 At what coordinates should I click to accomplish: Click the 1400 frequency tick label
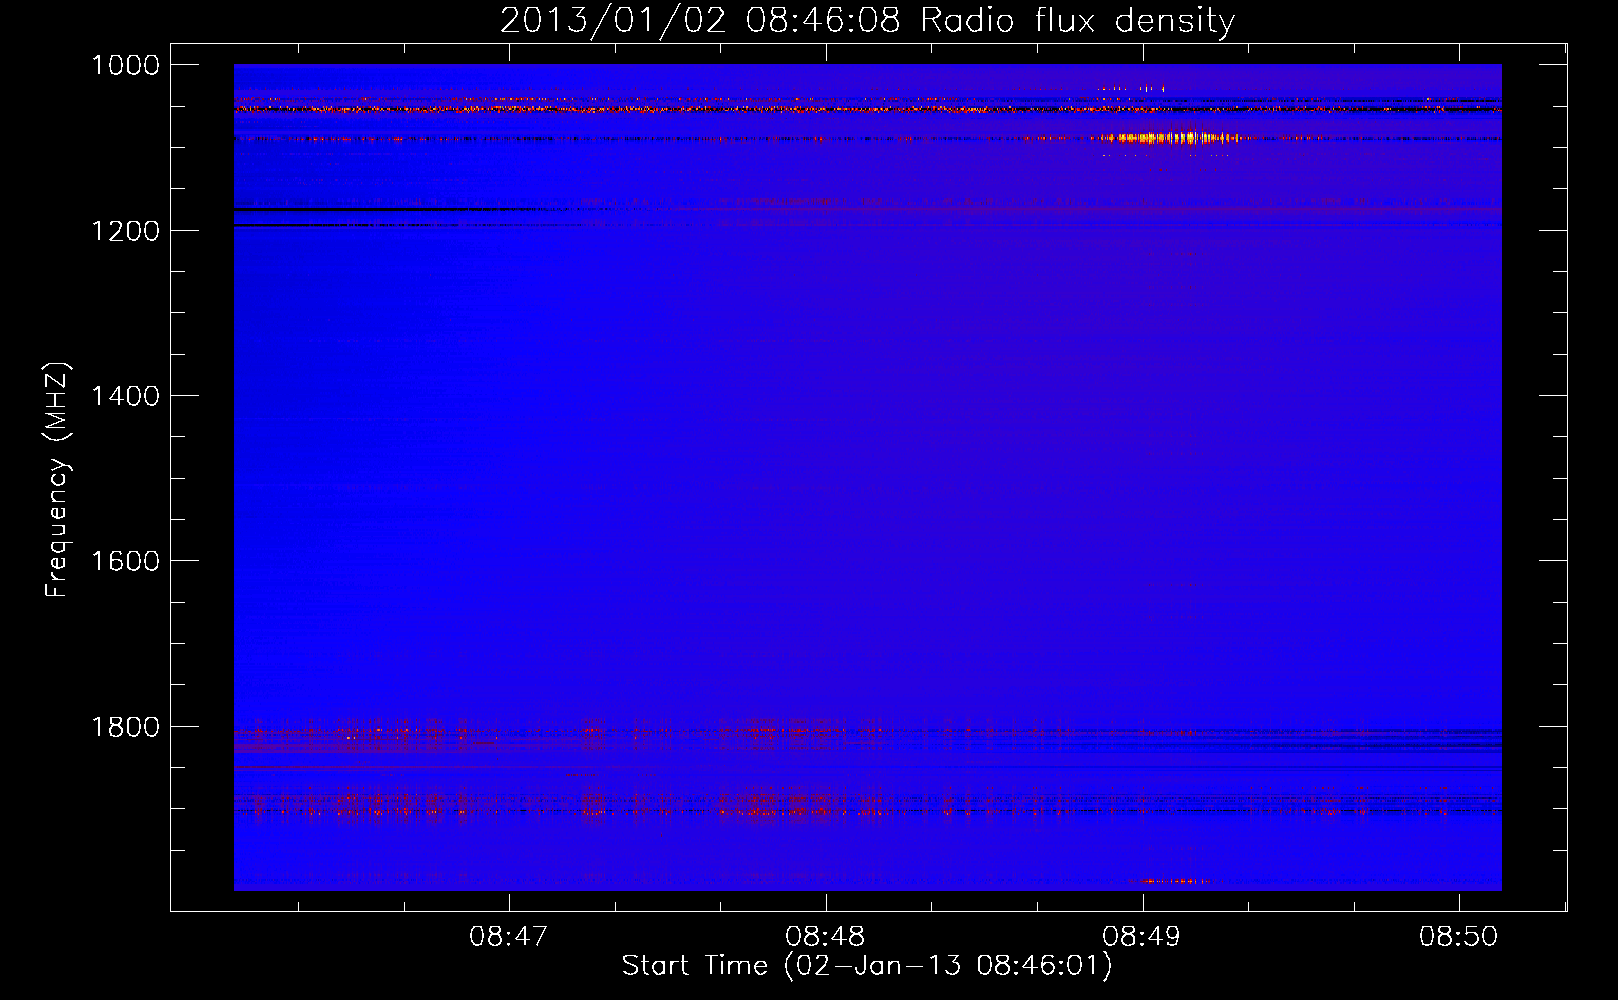click(125, 396)
